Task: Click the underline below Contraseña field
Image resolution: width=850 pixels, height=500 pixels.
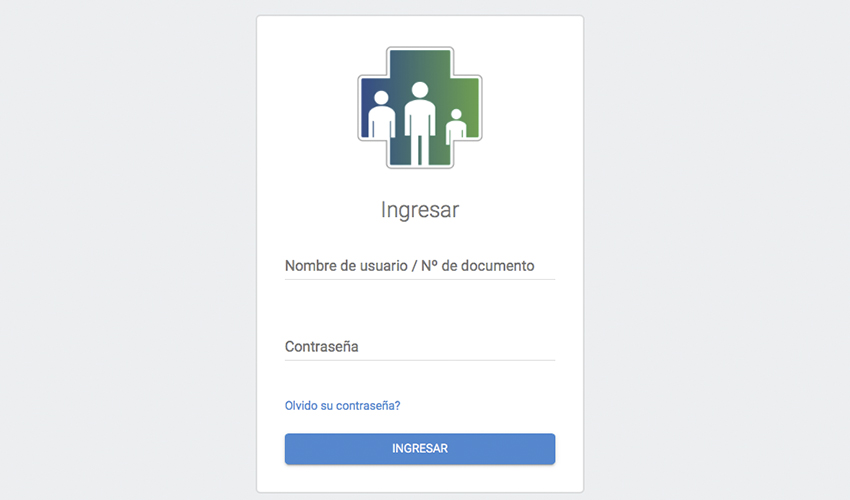Action: (420, 360)
